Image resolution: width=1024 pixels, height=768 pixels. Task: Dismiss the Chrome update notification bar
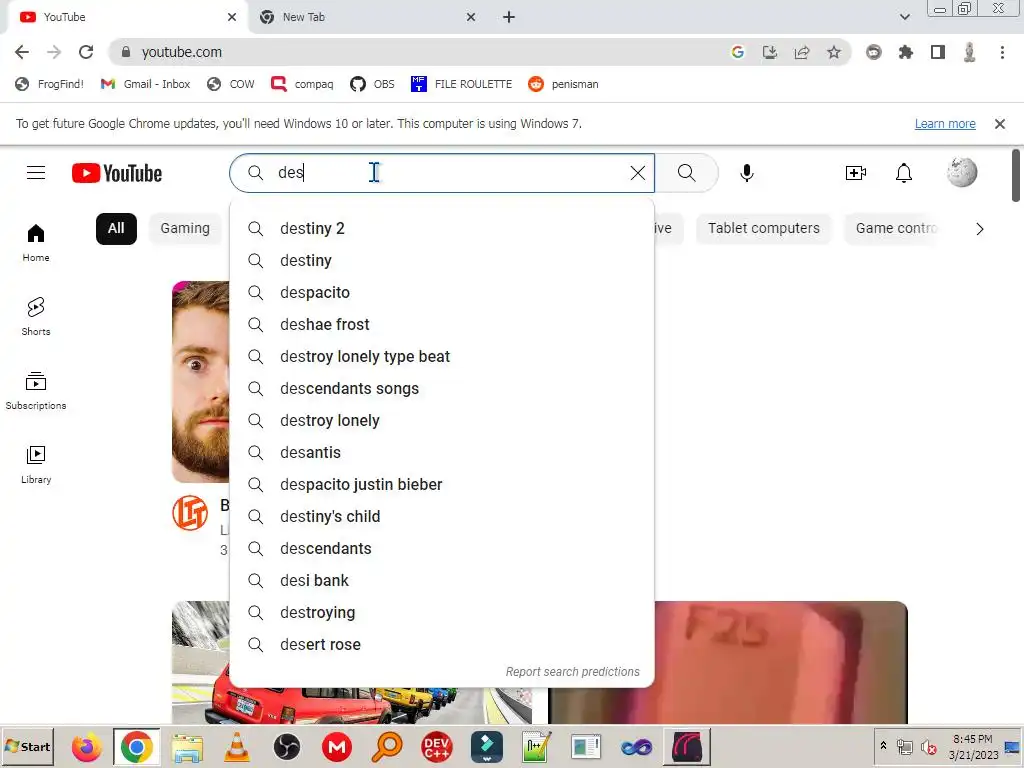[999, 124]
